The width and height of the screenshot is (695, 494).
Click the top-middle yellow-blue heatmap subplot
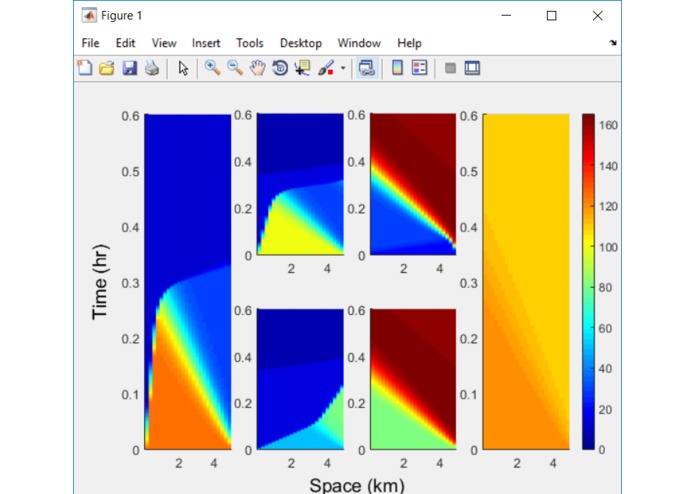coord(301,184)
